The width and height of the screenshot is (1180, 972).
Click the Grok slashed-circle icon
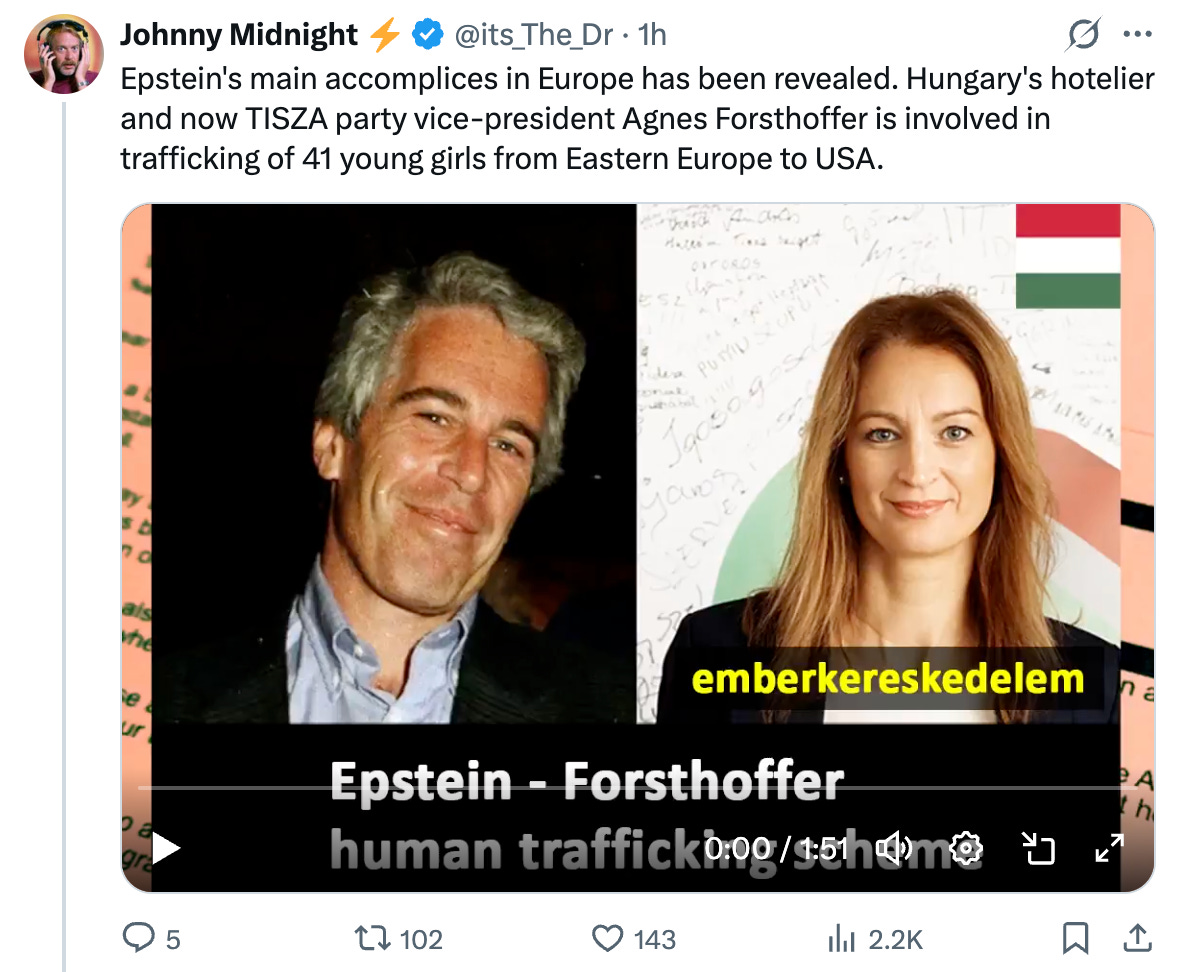tap(1083, 34)
